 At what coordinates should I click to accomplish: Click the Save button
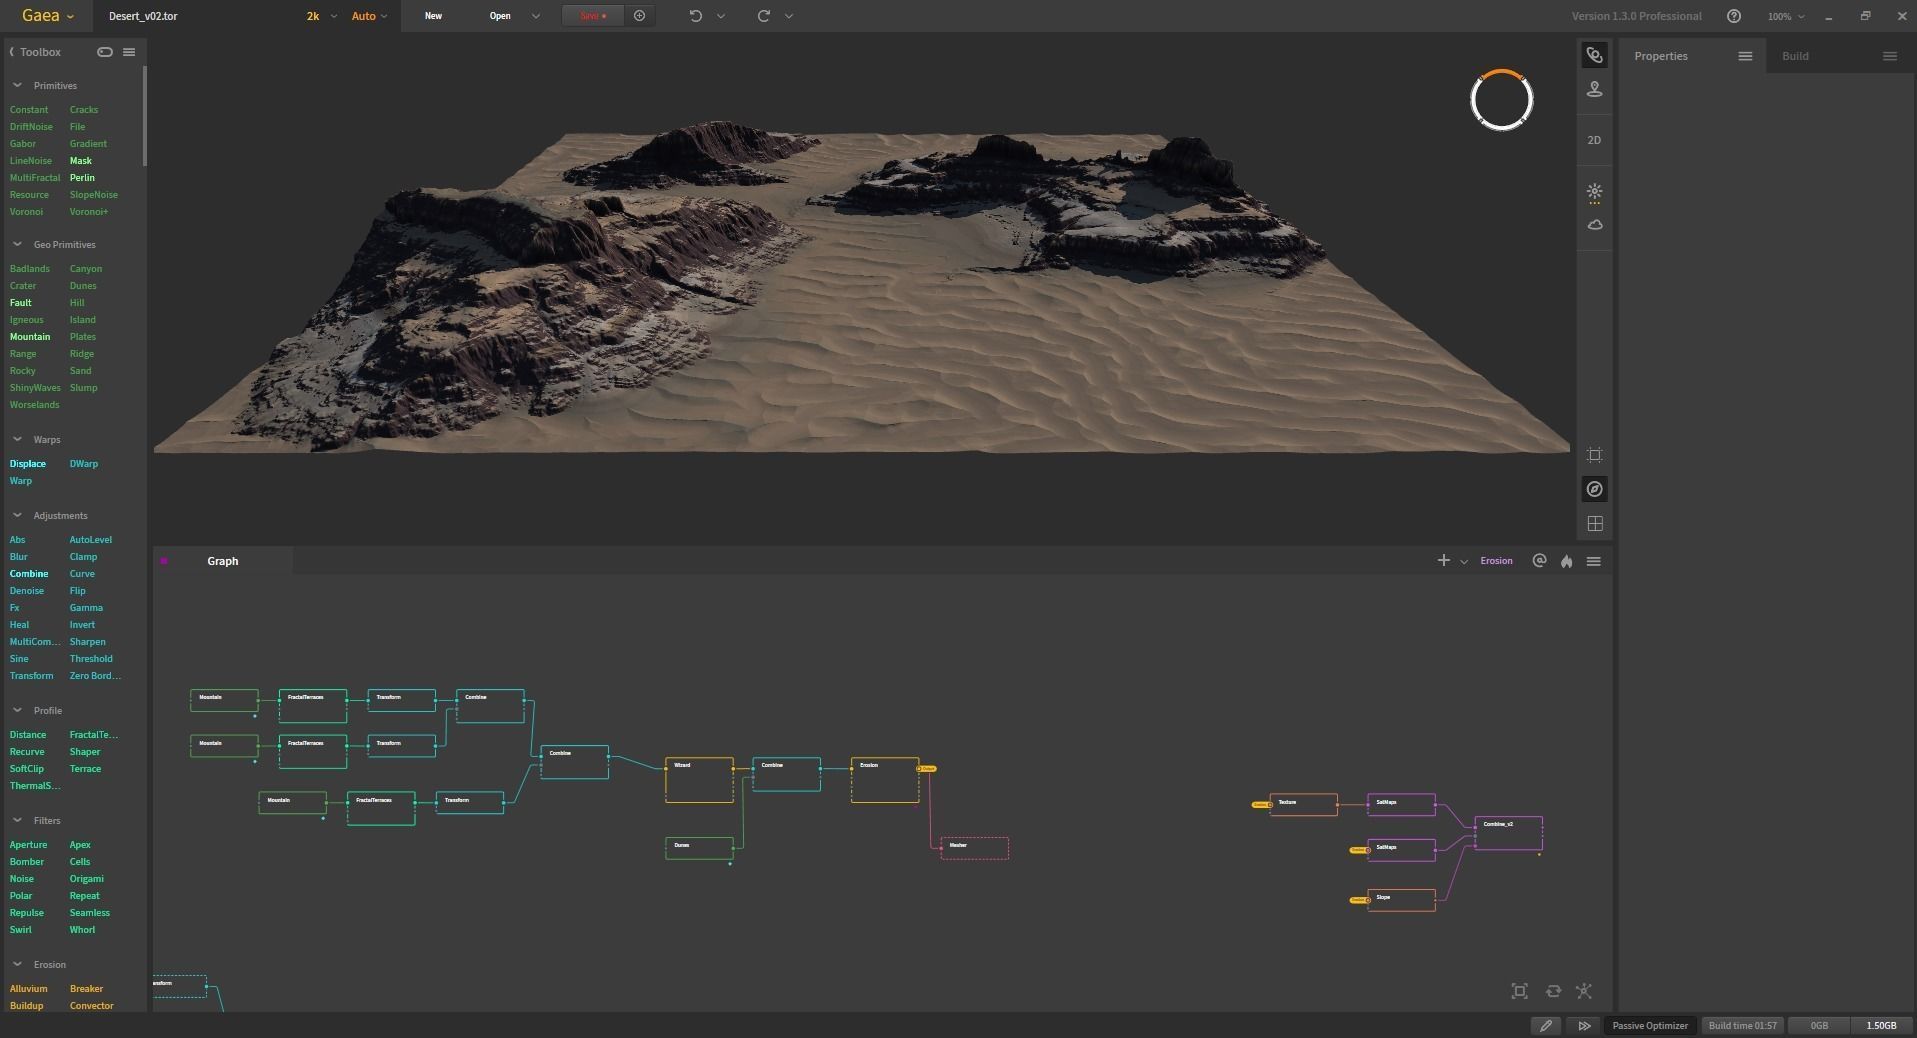(592, 16)
